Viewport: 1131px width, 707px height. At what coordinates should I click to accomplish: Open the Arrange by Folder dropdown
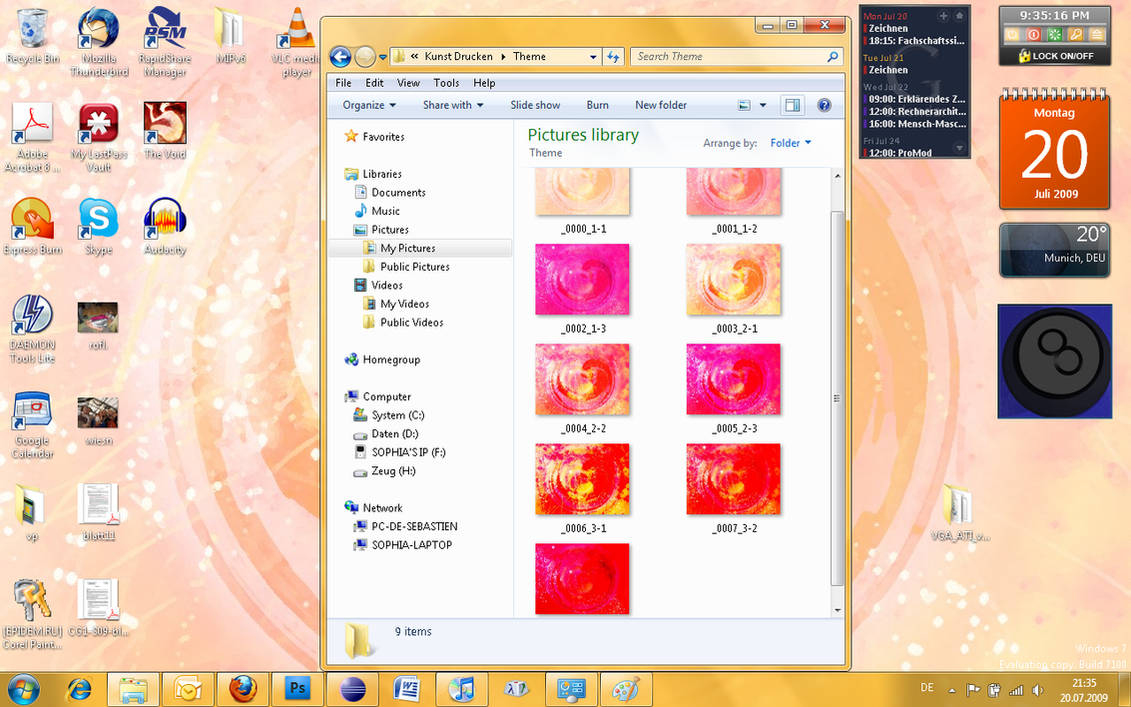click(791, 143)
